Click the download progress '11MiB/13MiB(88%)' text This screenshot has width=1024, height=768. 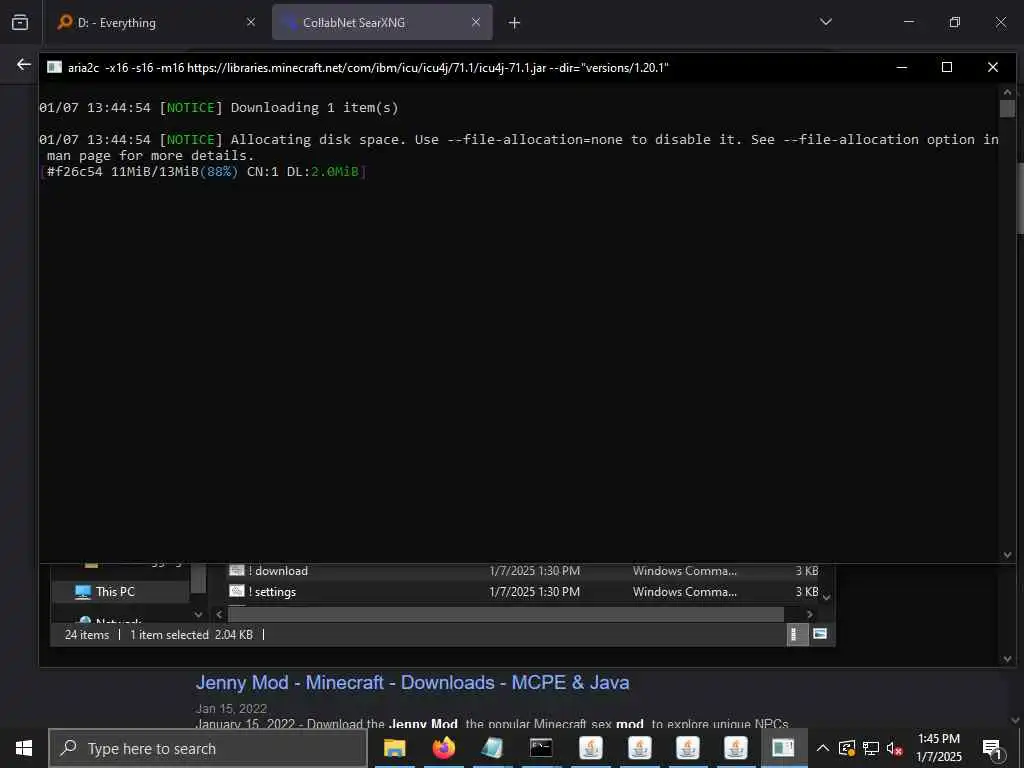click(x=174, y=172)
